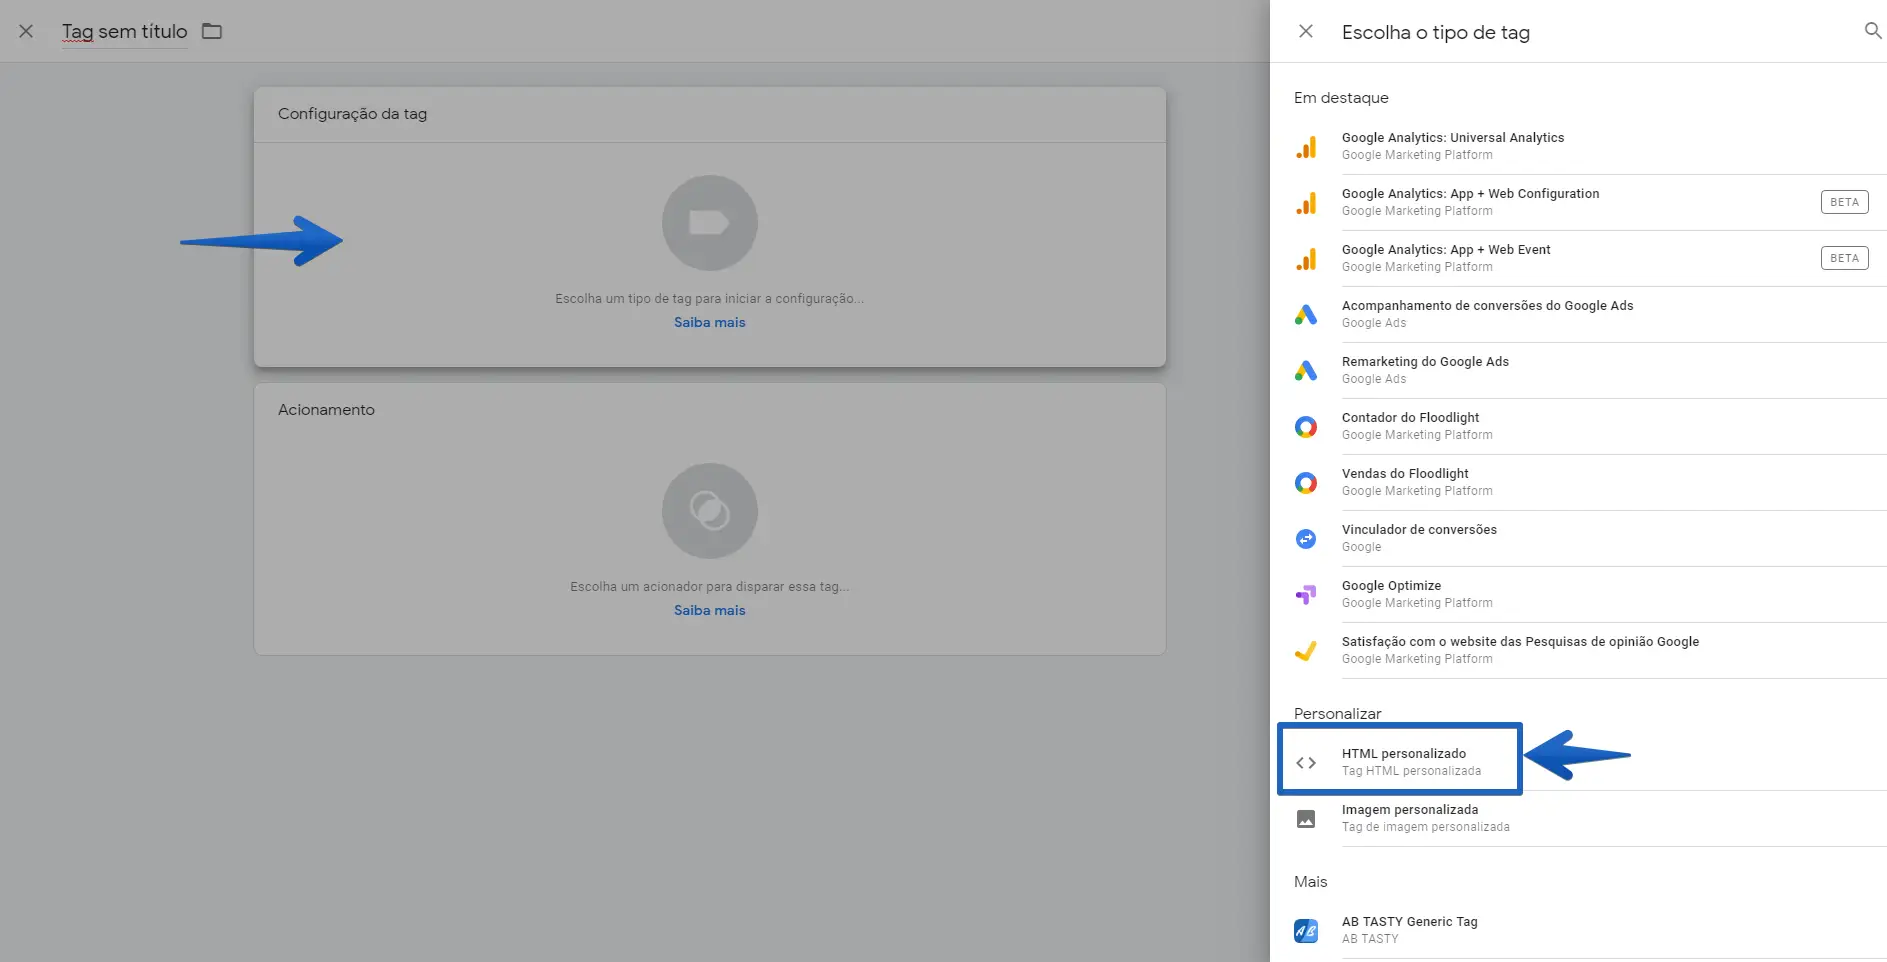The height and width of the screenshot is (962, 1887).
Task: Click the search magnifier in tag type panel
Action: pos(1872,31)
